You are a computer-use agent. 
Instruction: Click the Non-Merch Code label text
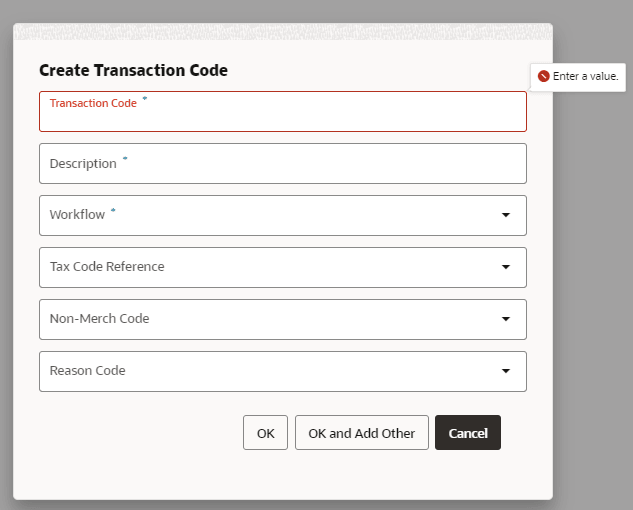[x=99, y=319]
